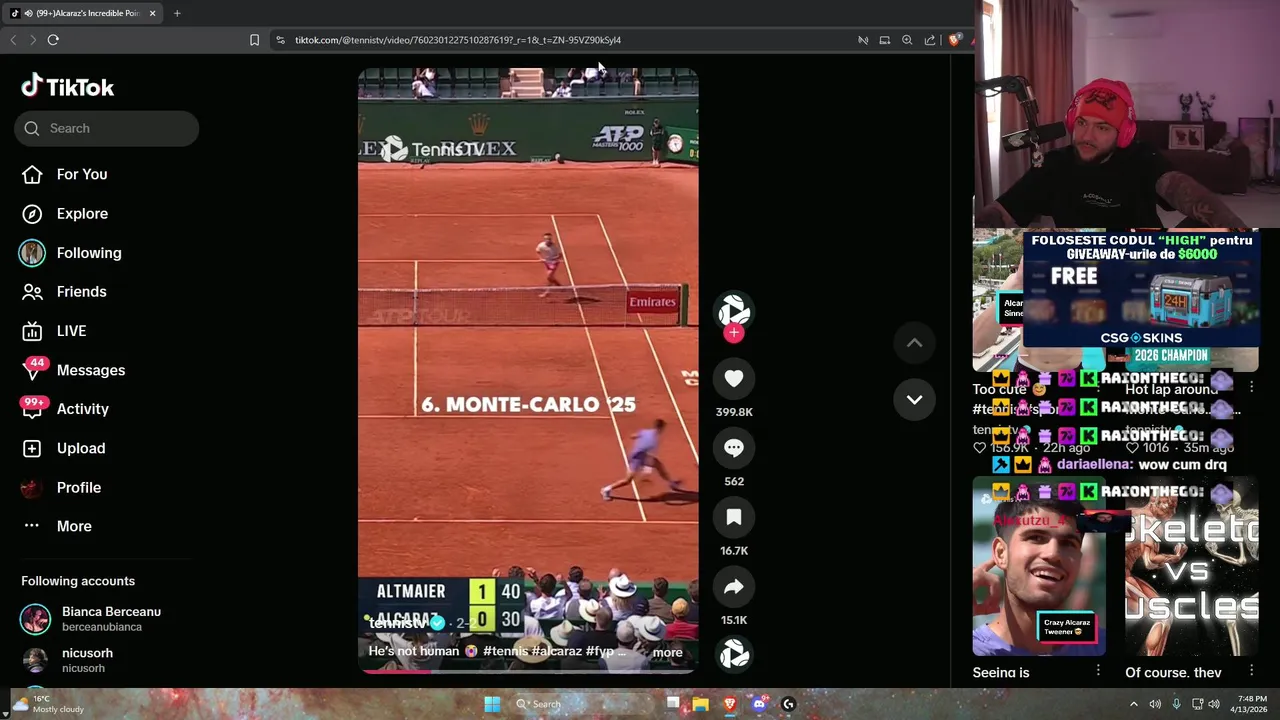The image size is (1280, 720).
Task: Open the tennistv username on the video
Action: pos(398,623)
